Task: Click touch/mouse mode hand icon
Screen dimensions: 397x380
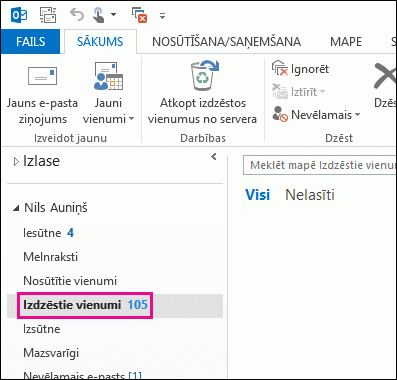Action: click(x=99, y=15)
